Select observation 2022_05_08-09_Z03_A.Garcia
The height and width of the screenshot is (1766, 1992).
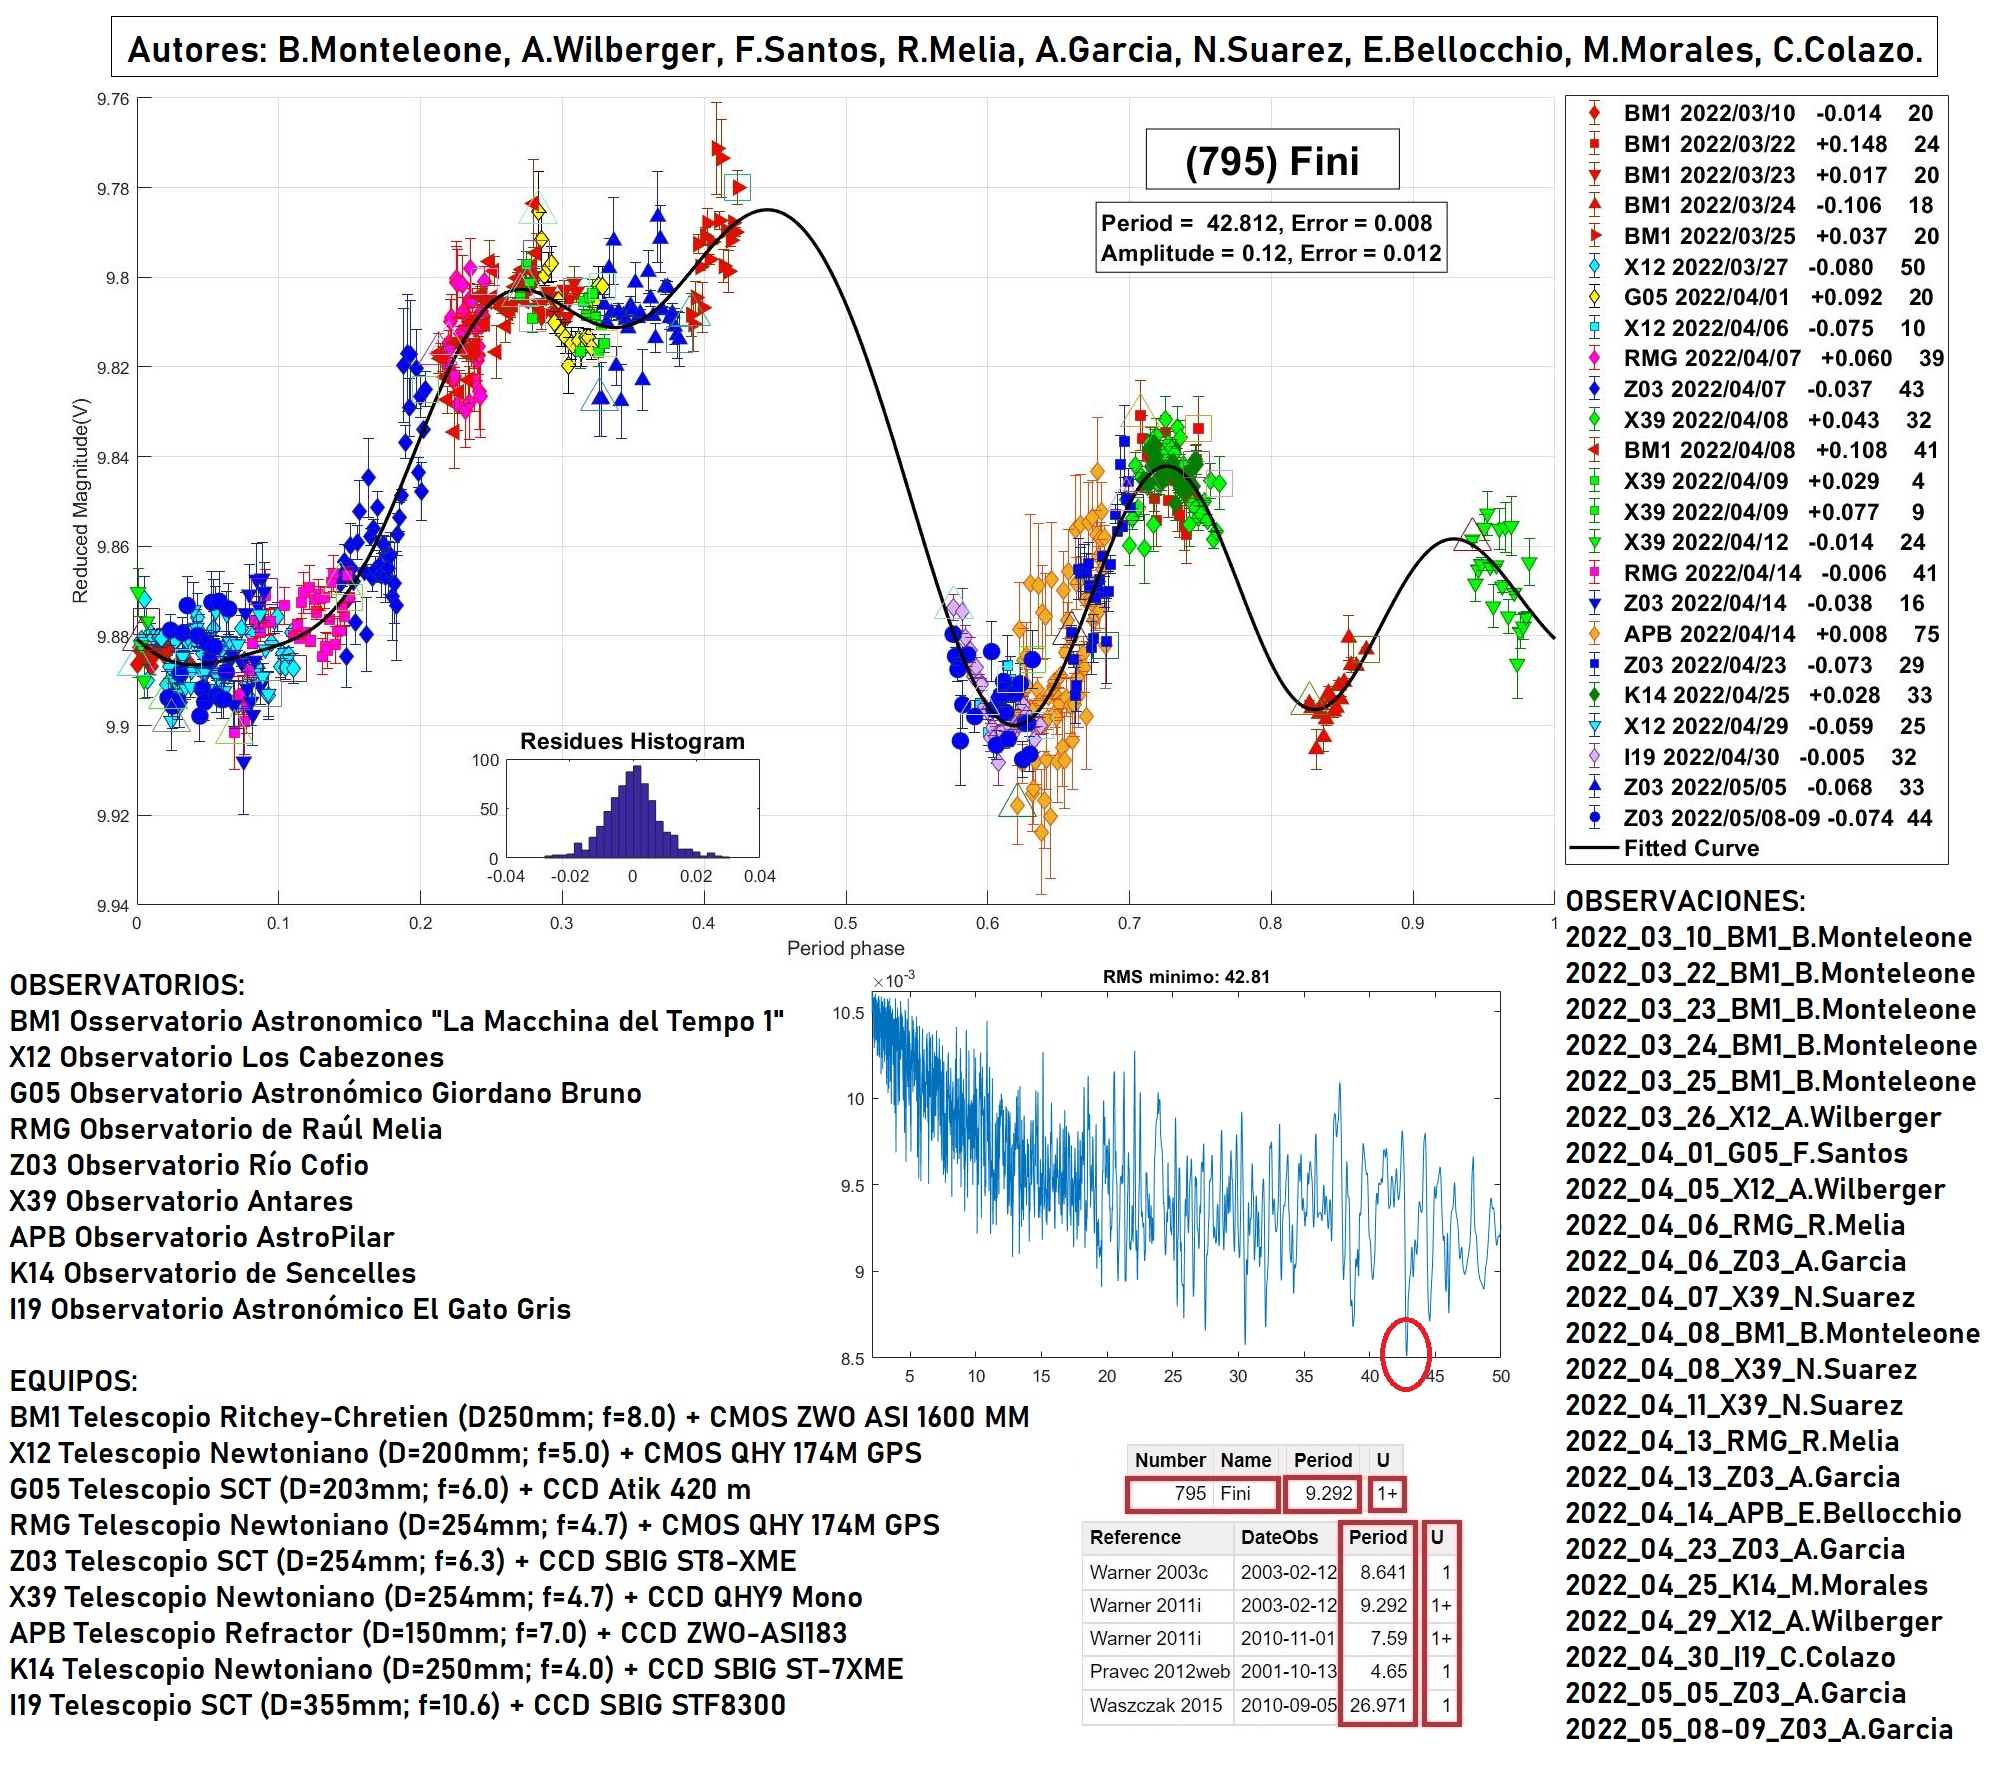click(1759, 1729)
